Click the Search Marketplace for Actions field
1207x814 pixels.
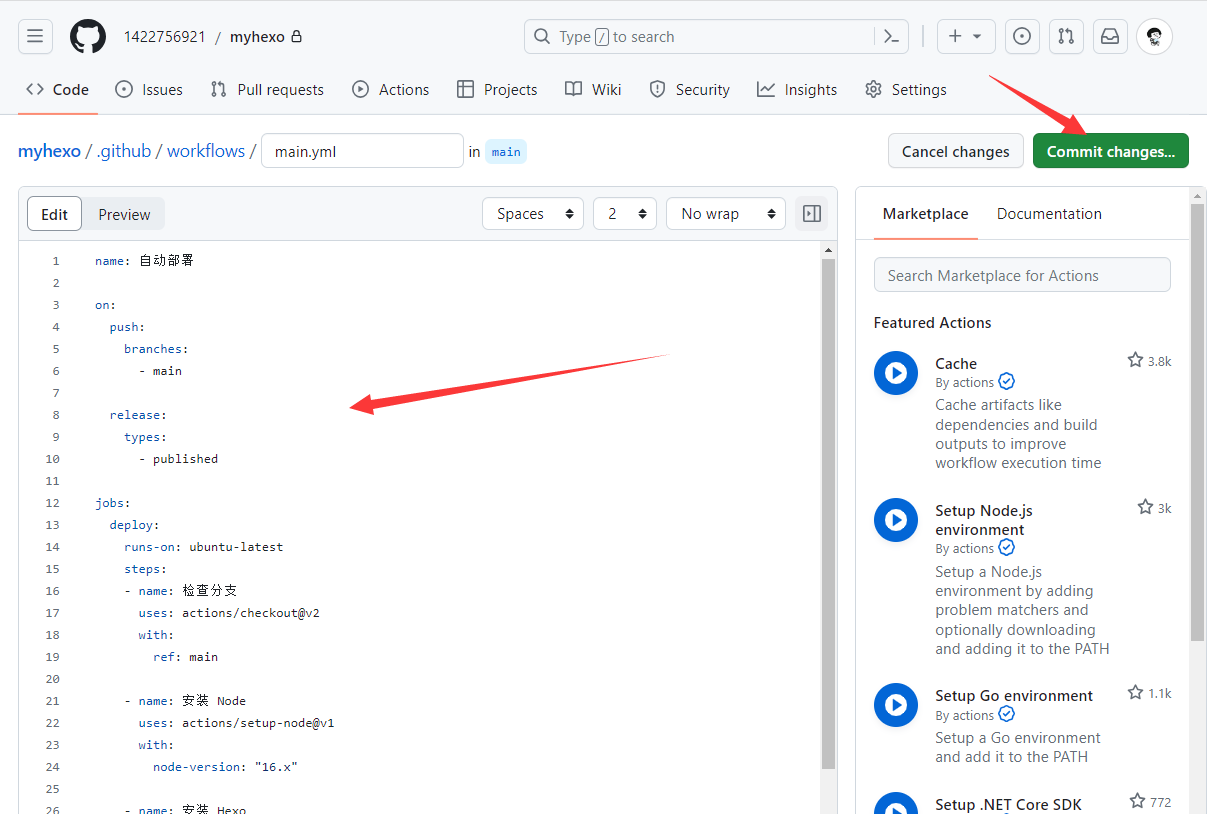[x=1021, y=275]
